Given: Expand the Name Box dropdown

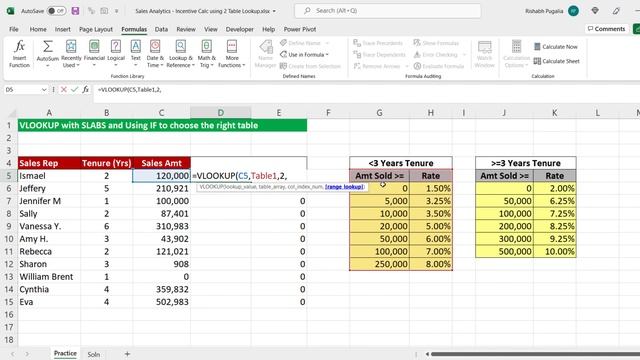Looking at the screenshot, I should 44,89.
